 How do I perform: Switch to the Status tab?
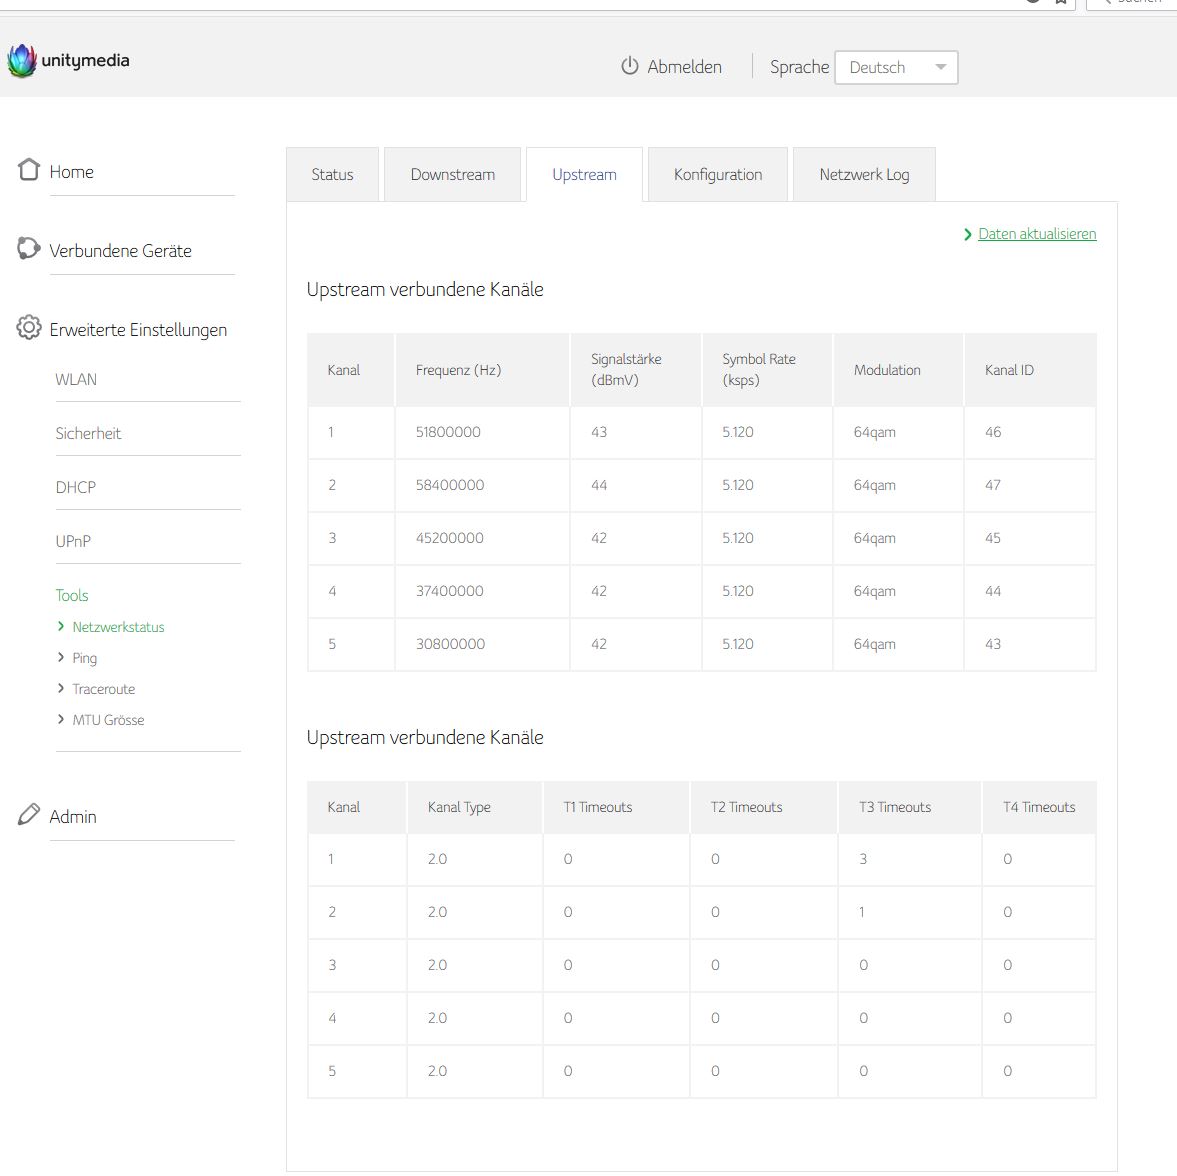tap(333, 174)
